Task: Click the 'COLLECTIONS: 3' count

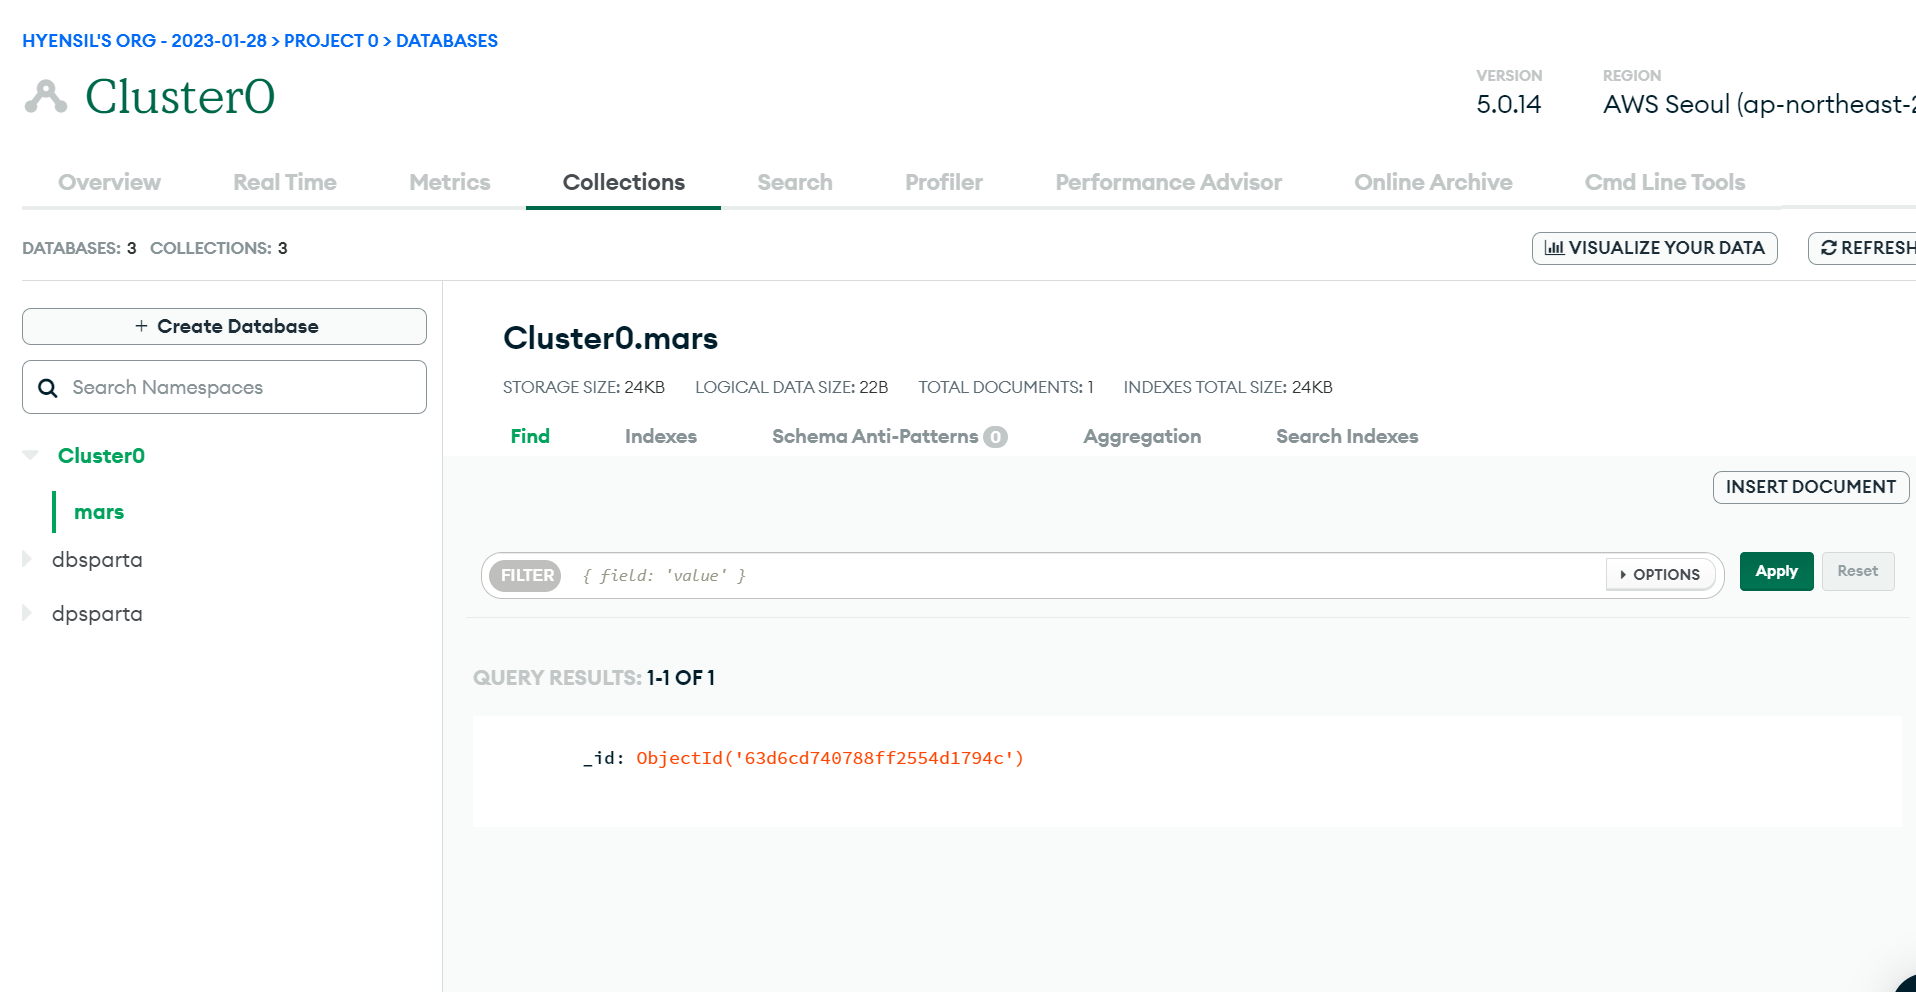Action: click(219, 248)
